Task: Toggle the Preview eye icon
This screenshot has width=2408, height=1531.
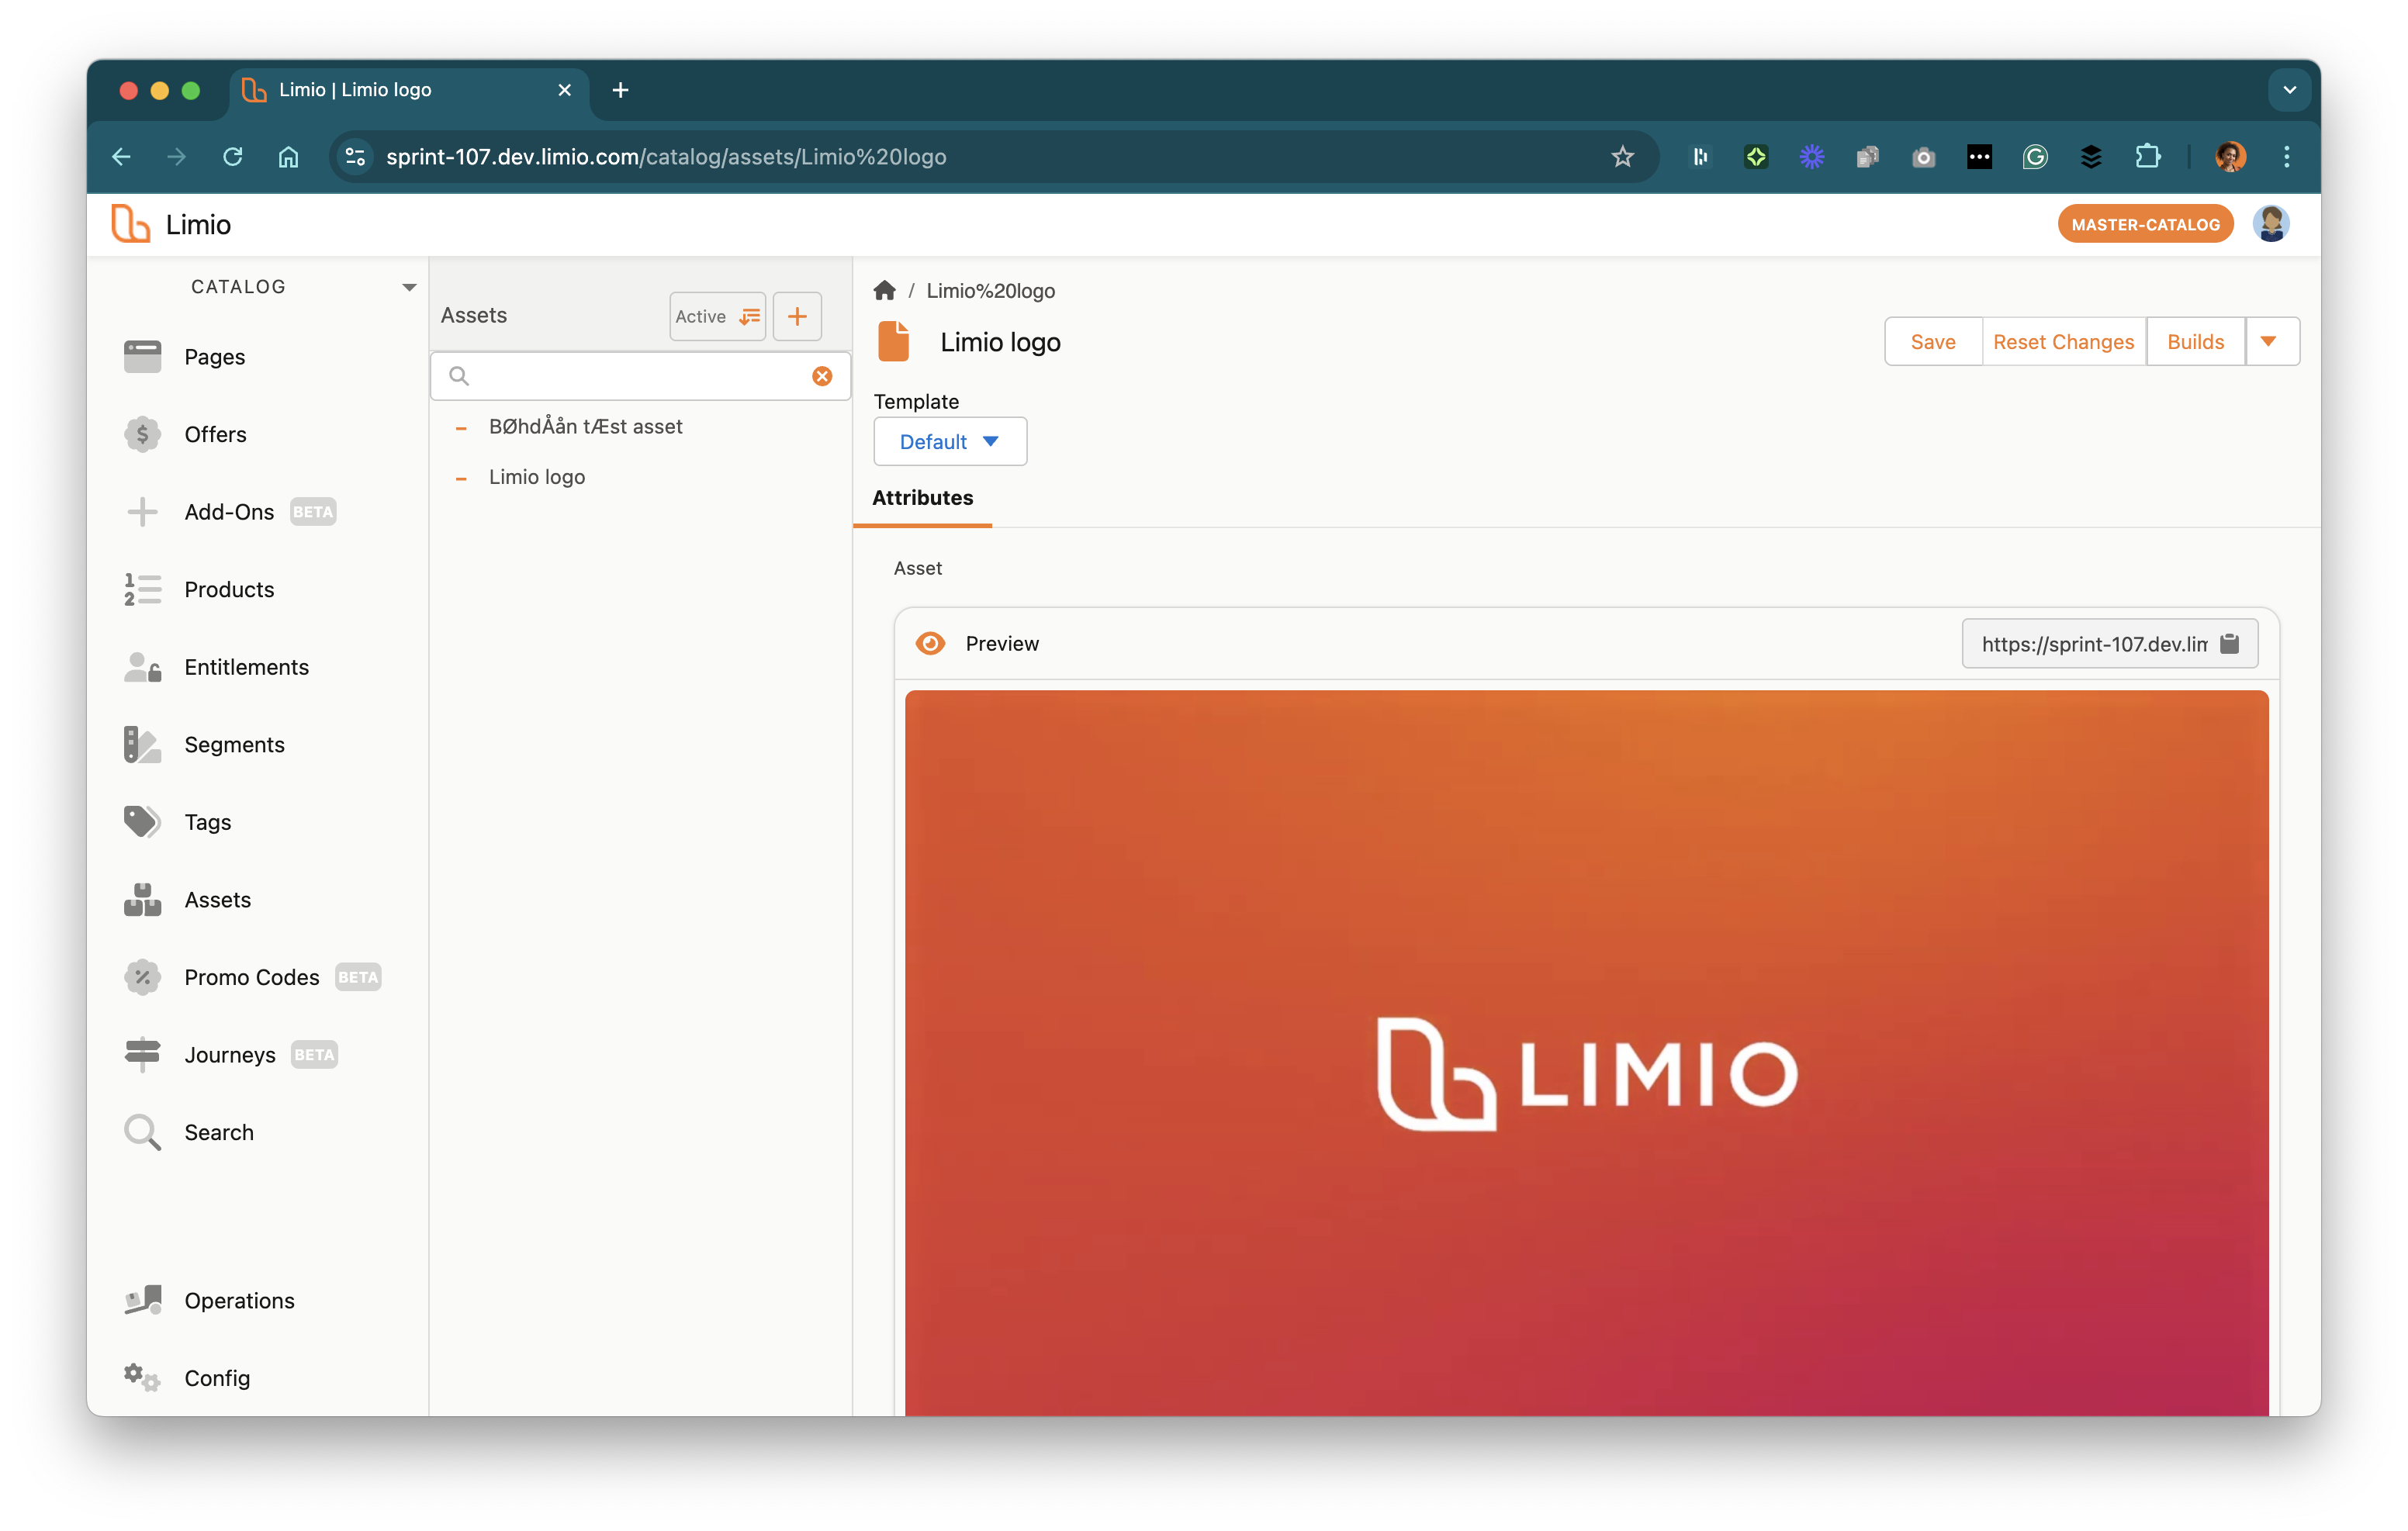Action: click(x=930, y=644)
